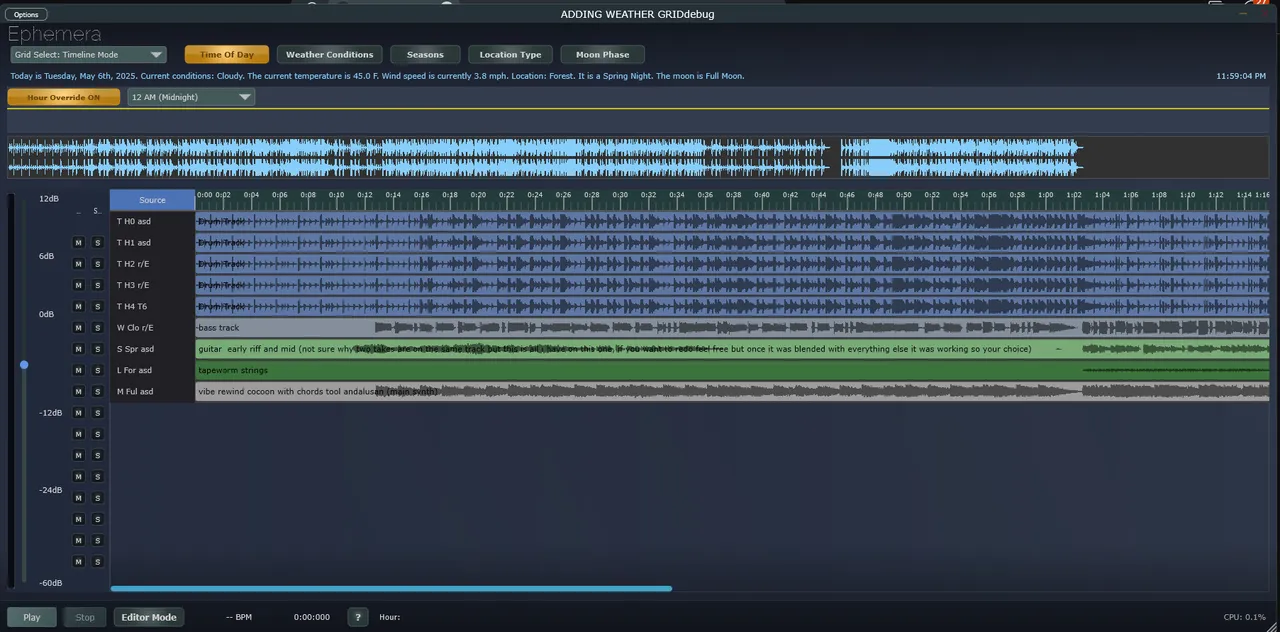The height and width of the screenshot is (632, 1280).
Task: Solo the track beside T H4 T6
Action: tap(97, 307)
